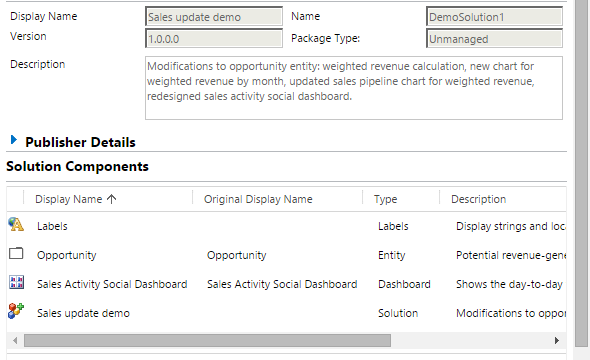Viewport: 590px width, 360px height.
Task: Select Sales update demo row name
Action: point(84,313)
